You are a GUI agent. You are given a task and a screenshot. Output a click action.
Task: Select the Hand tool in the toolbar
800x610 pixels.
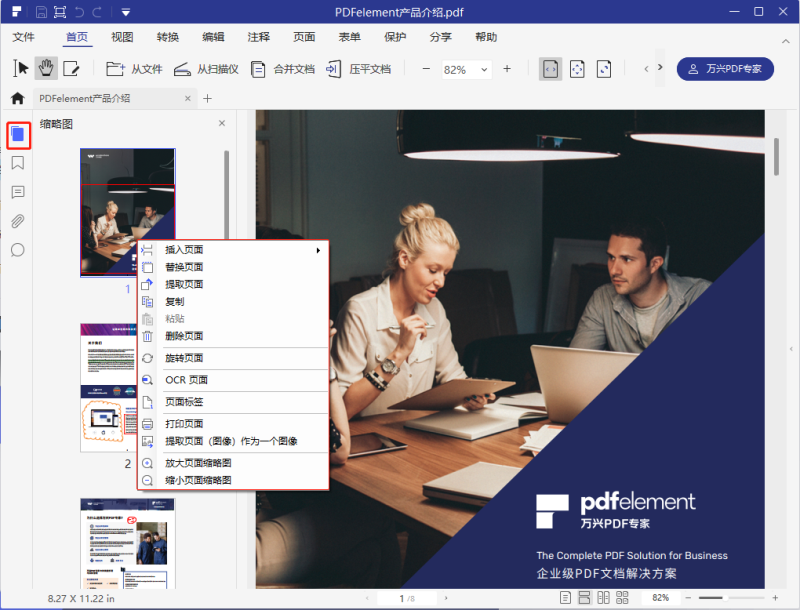coord(46,68)
